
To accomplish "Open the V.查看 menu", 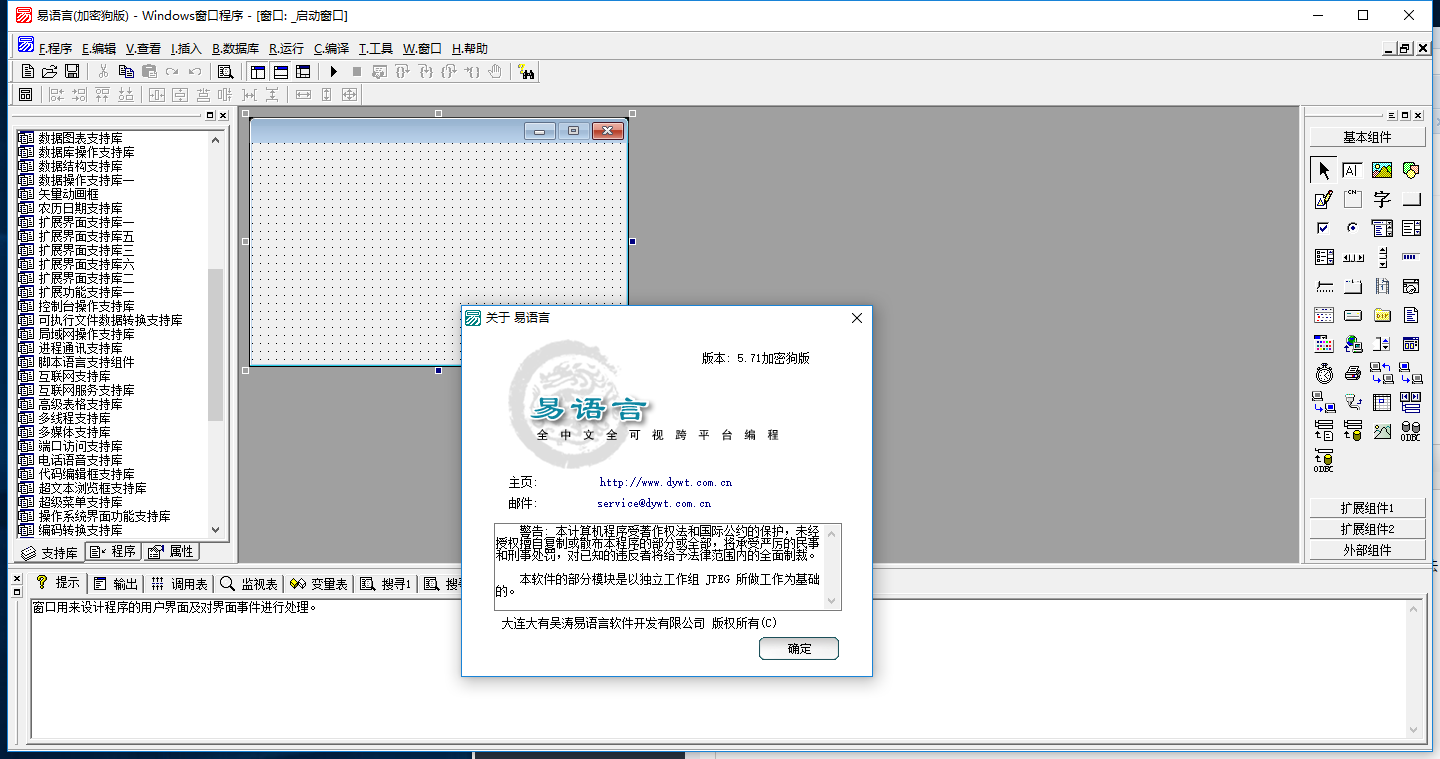I will tap(143, 48).
